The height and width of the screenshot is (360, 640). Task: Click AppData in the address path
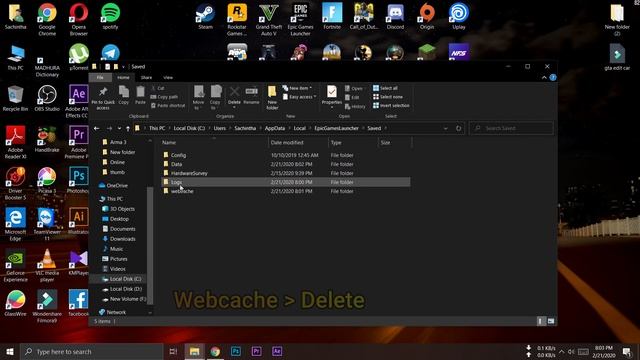(x=275, y=128)
